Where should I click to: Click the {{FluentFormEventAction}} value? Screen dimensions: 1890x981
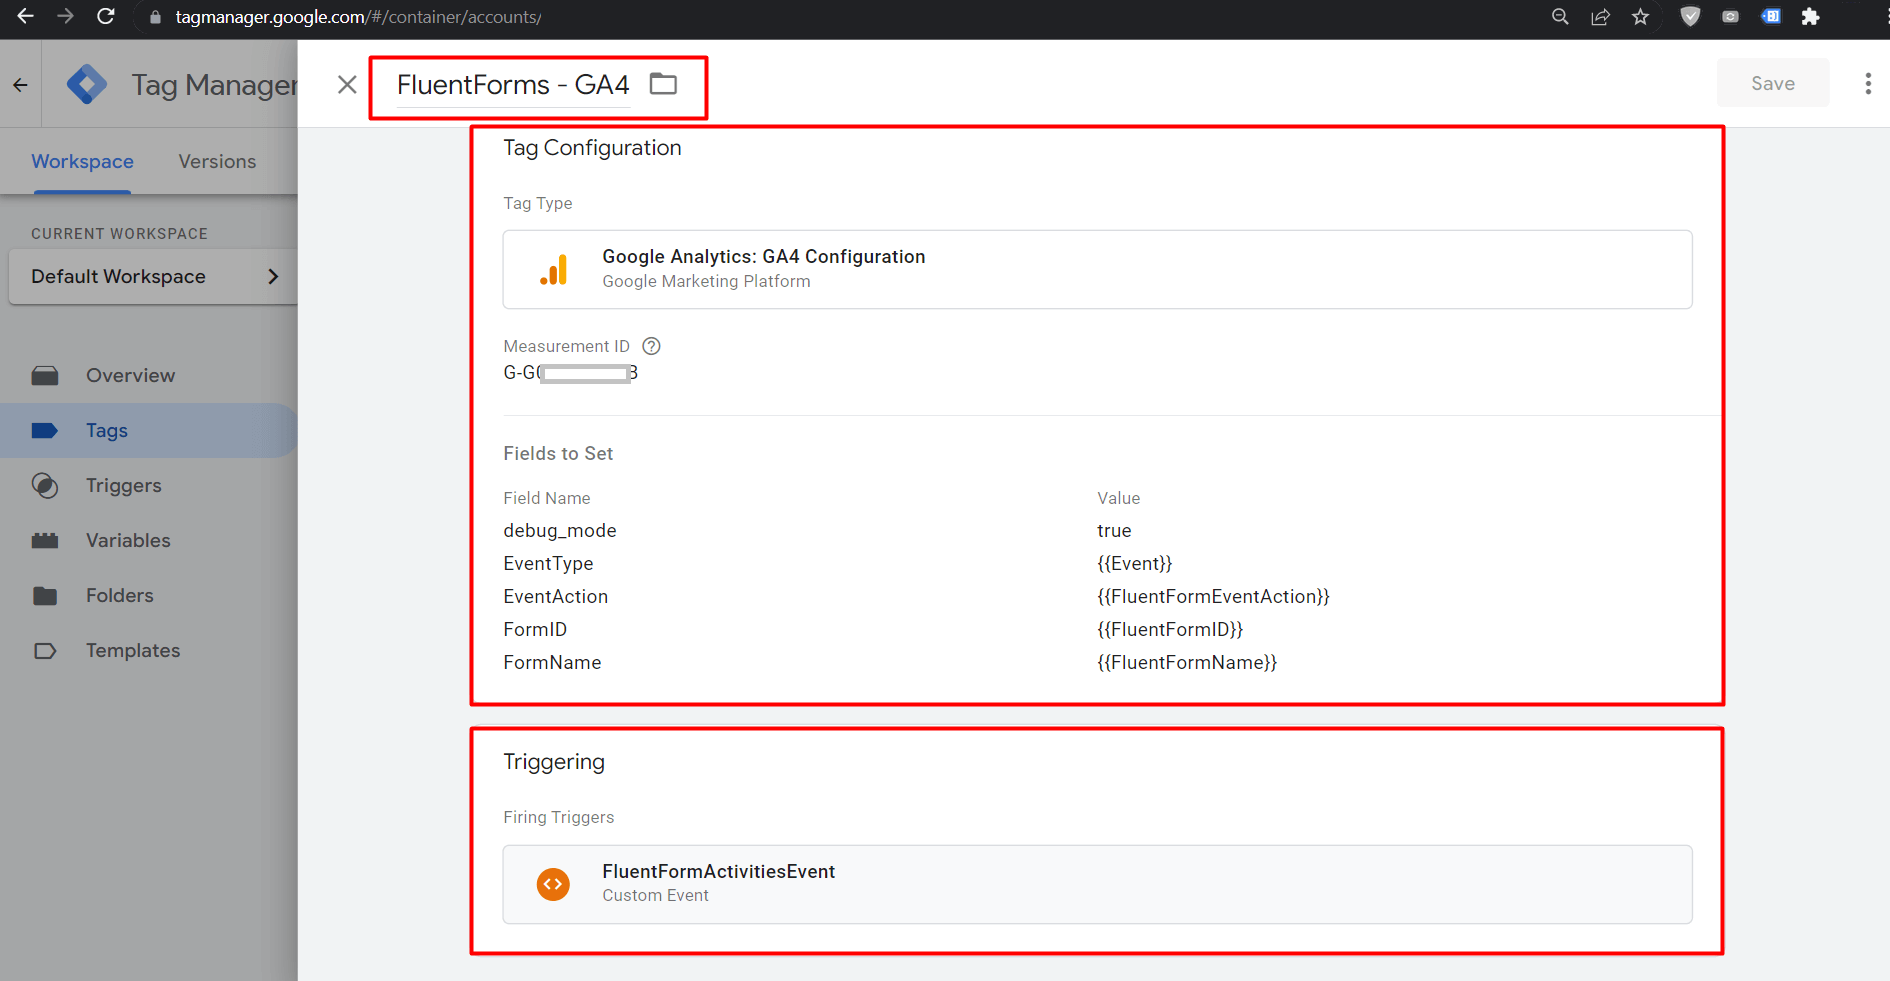point(1213,597)
